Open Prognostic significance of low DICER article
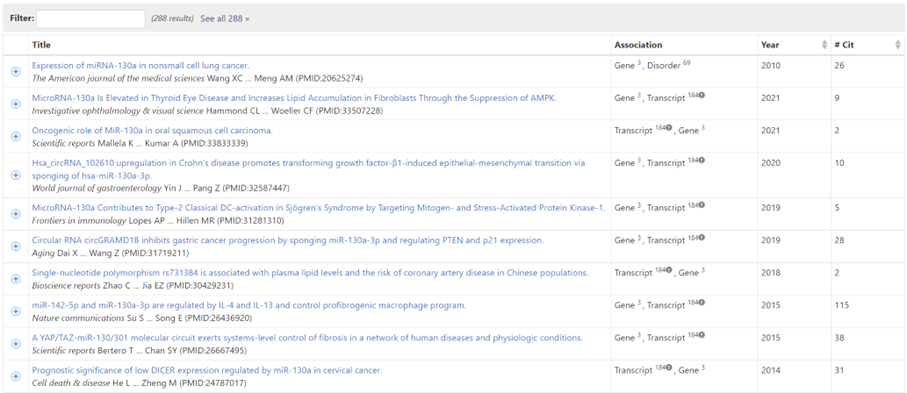The image size is (907, 393). (x=207, y=370)
